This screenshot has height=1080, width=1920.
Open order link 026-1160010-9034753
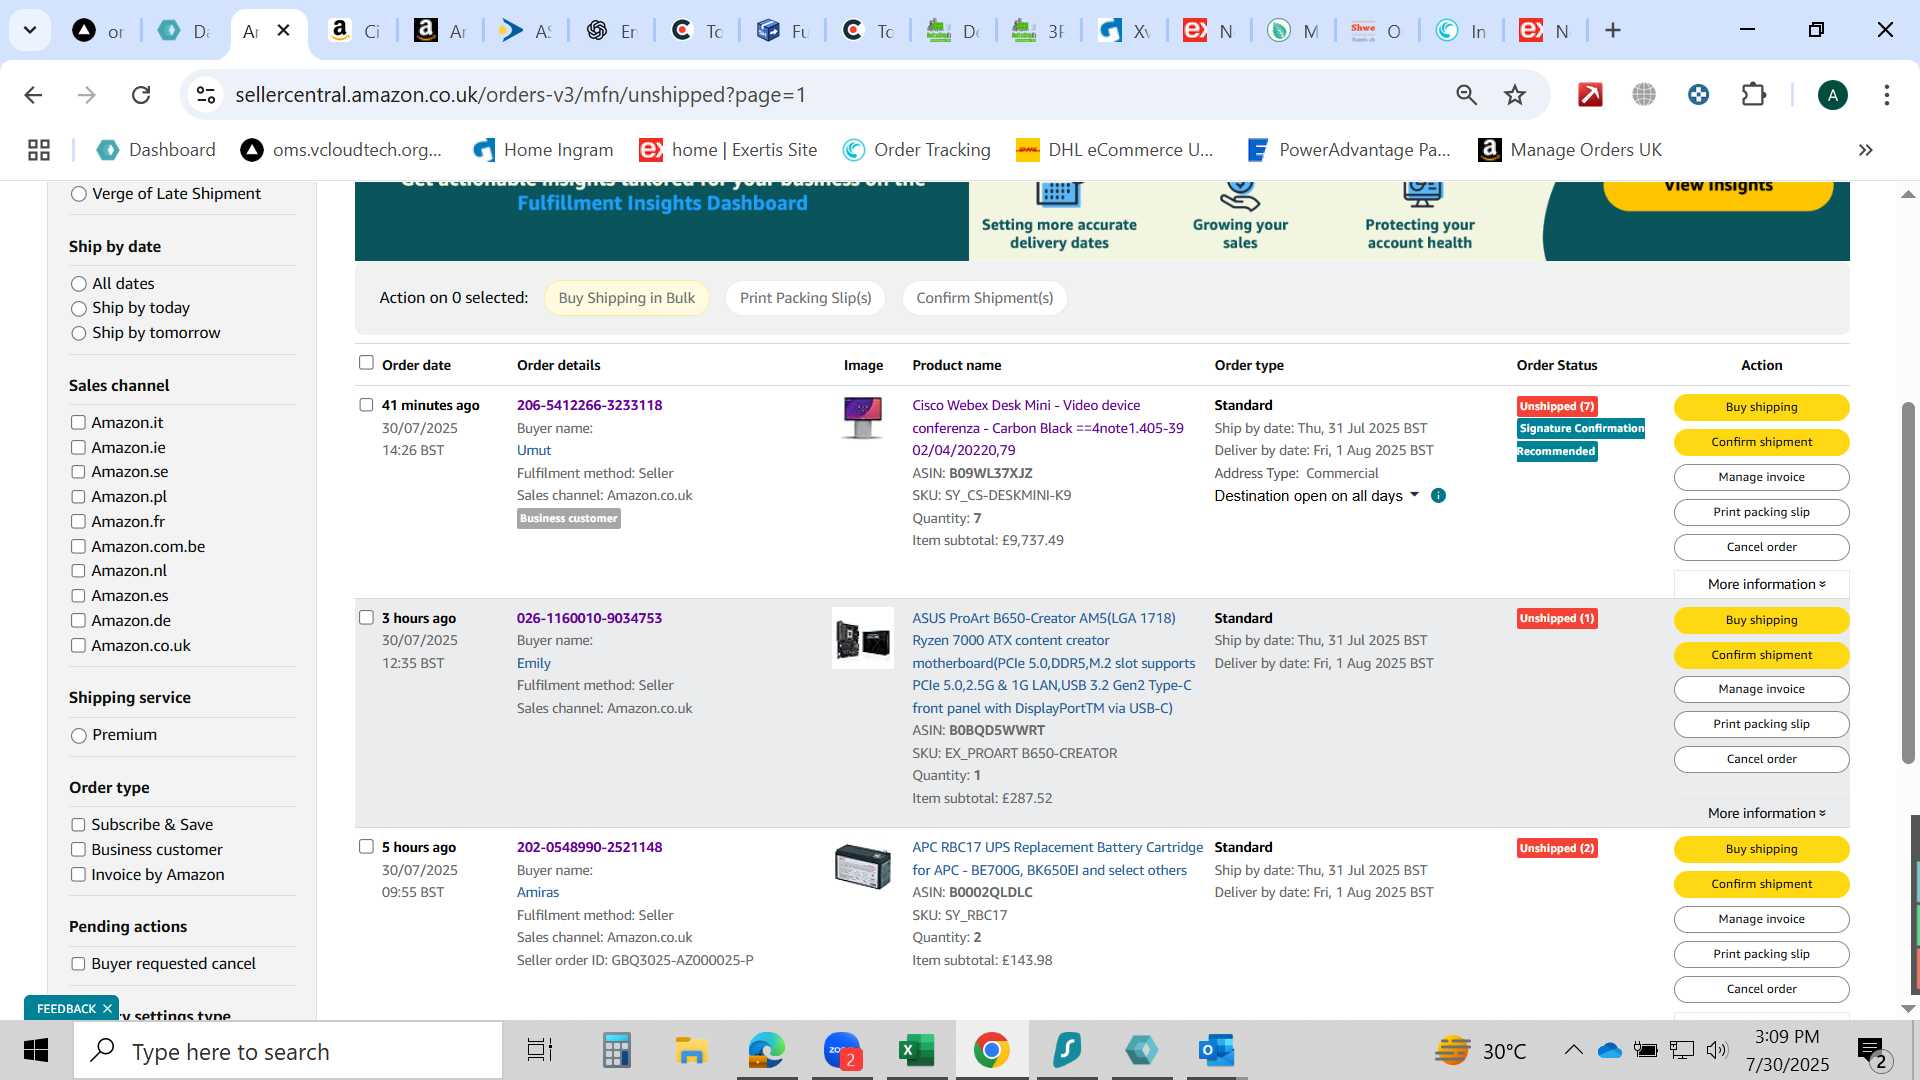(589, 618)
